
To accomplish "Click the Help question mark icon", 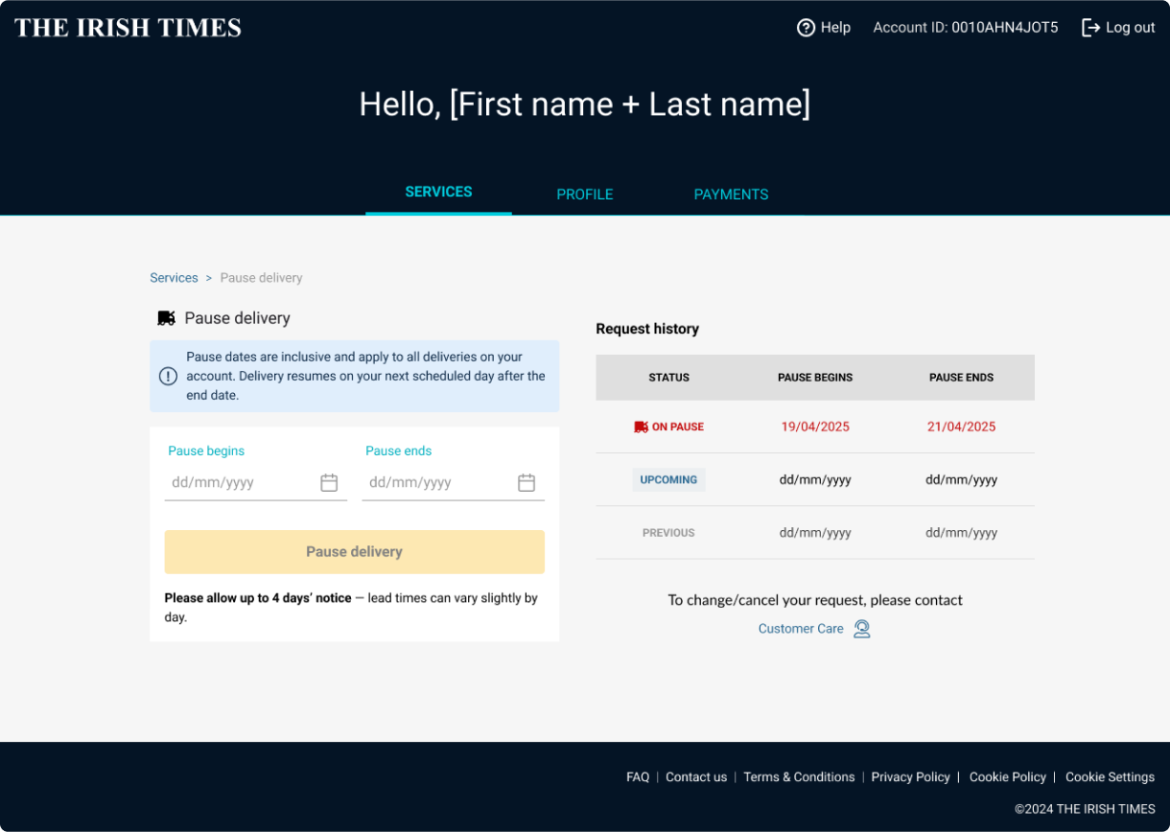I will coord(806,28).
